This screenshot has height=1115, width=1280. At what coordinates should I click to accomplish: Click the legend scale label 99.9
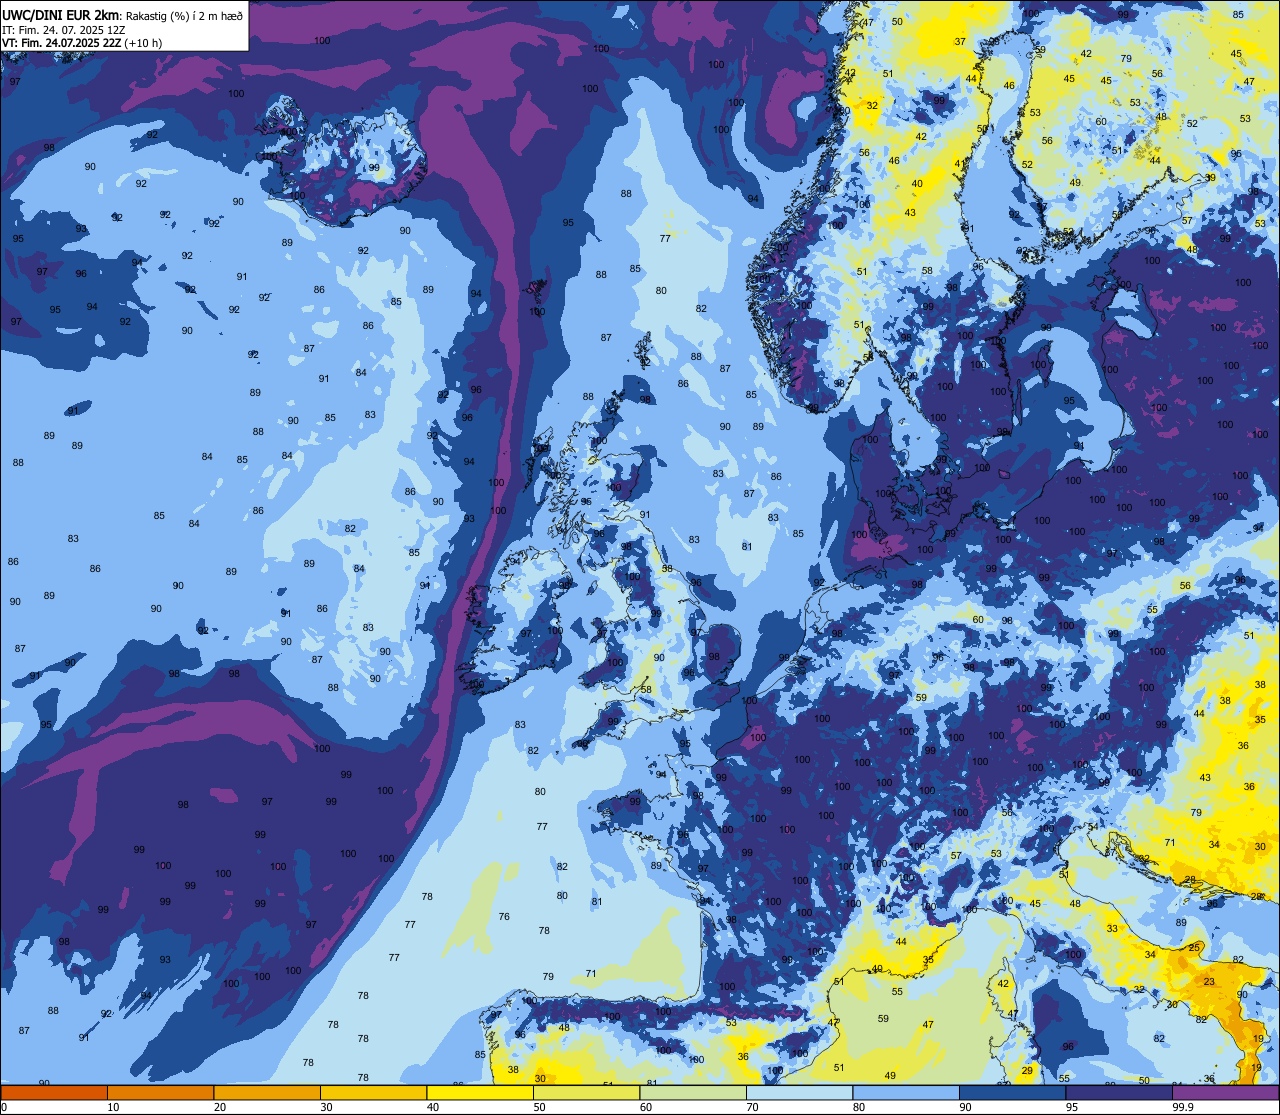point(1183,1107)
